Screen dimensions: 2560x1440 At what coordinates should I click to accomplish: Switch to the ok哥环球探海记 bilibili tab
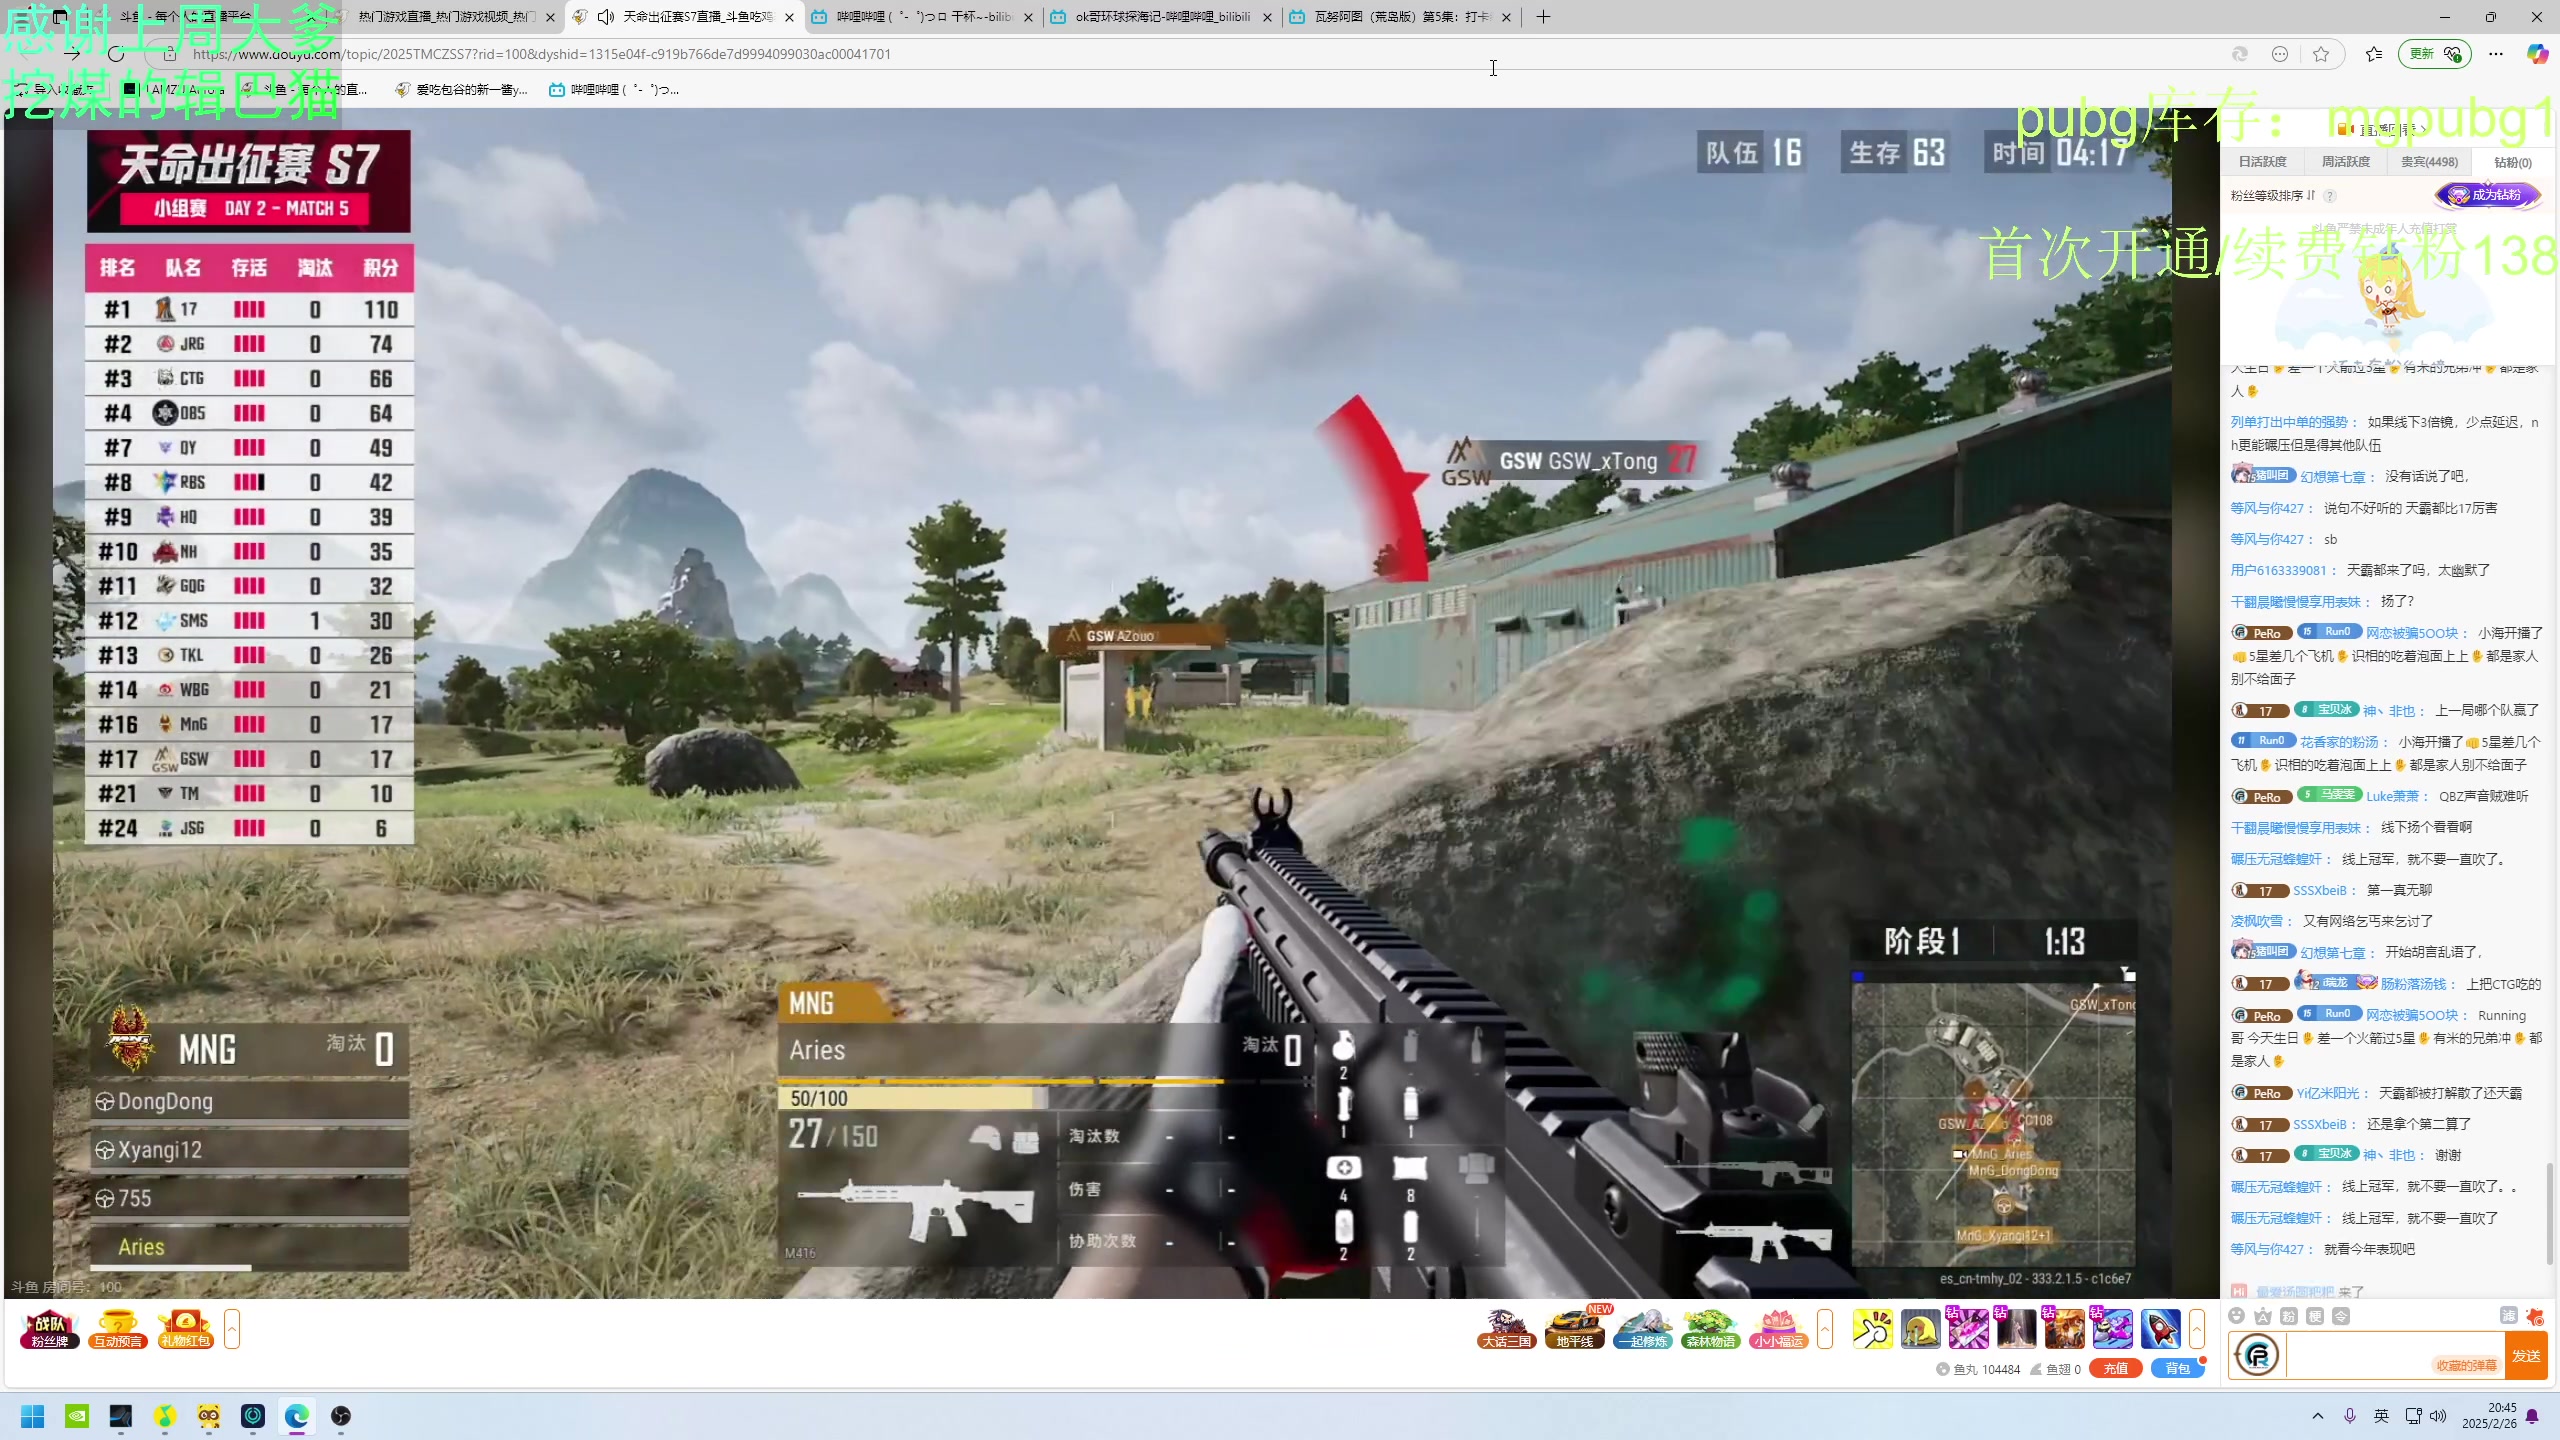(x=1162, y=17)
